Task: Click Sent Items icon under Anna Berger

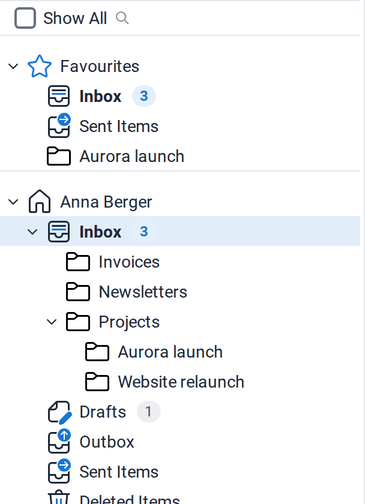Action: tap(59, 471)
